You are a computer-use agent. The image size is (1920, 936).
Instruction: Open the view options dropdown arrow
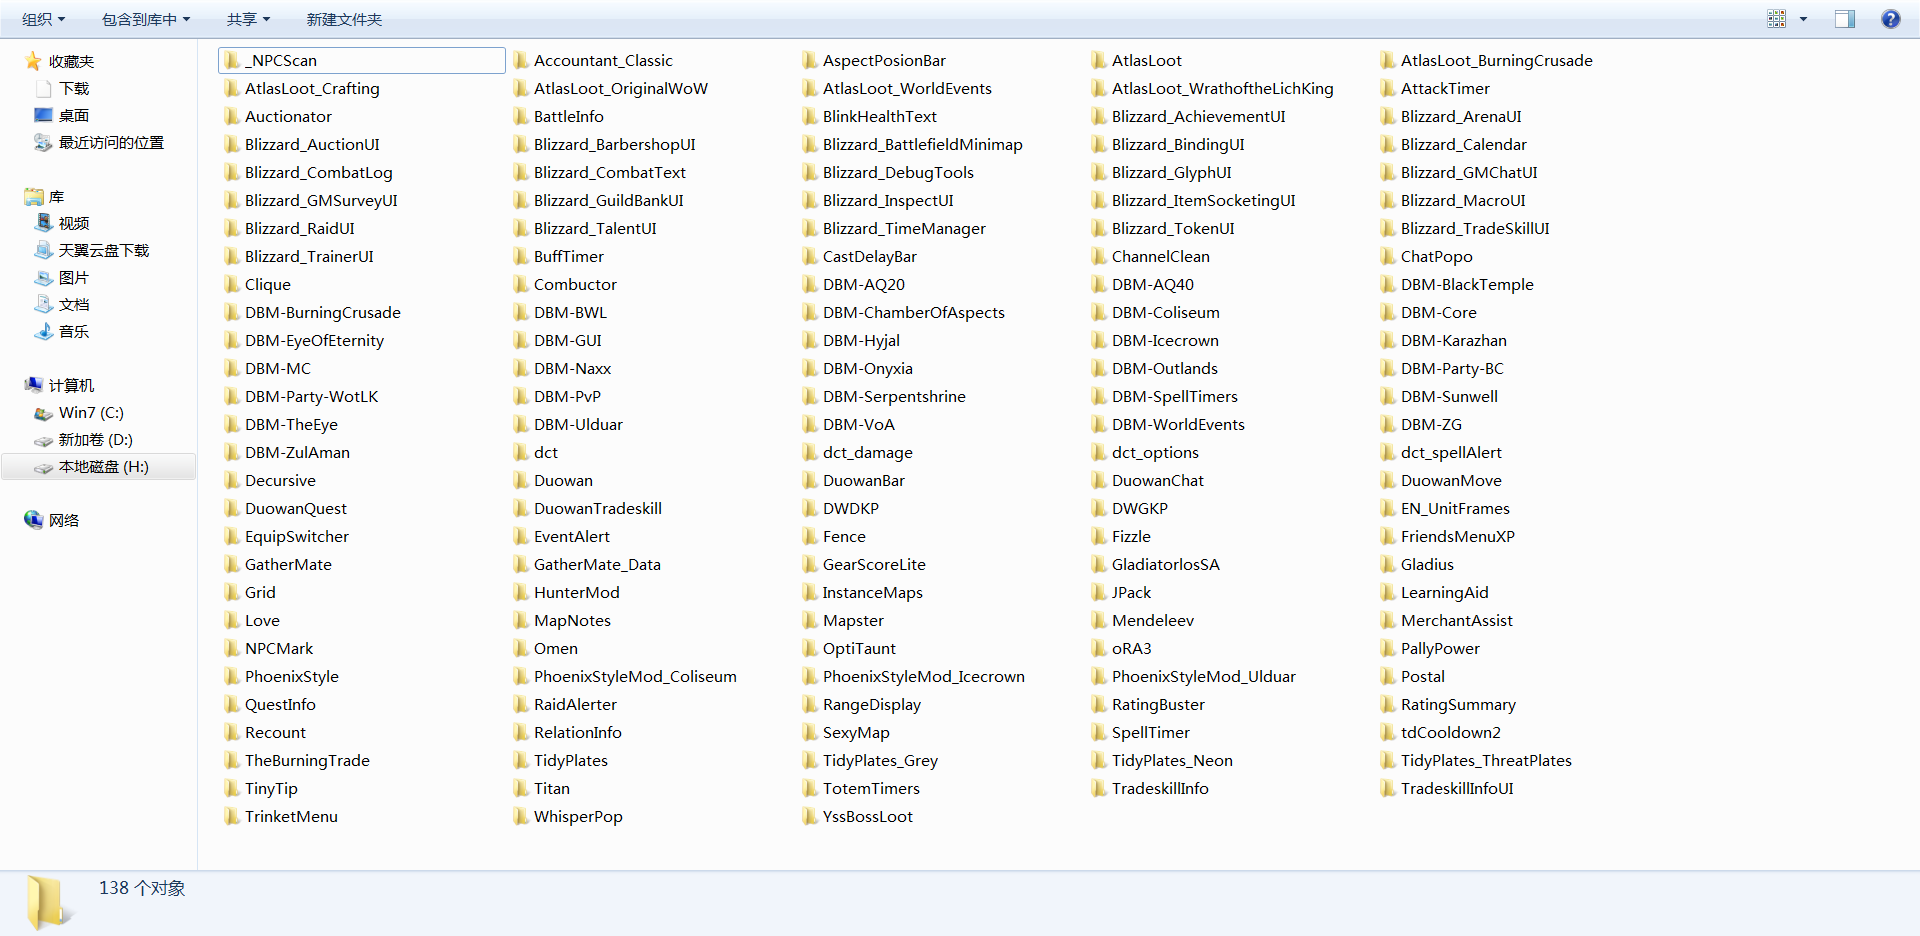[1804, 19]
